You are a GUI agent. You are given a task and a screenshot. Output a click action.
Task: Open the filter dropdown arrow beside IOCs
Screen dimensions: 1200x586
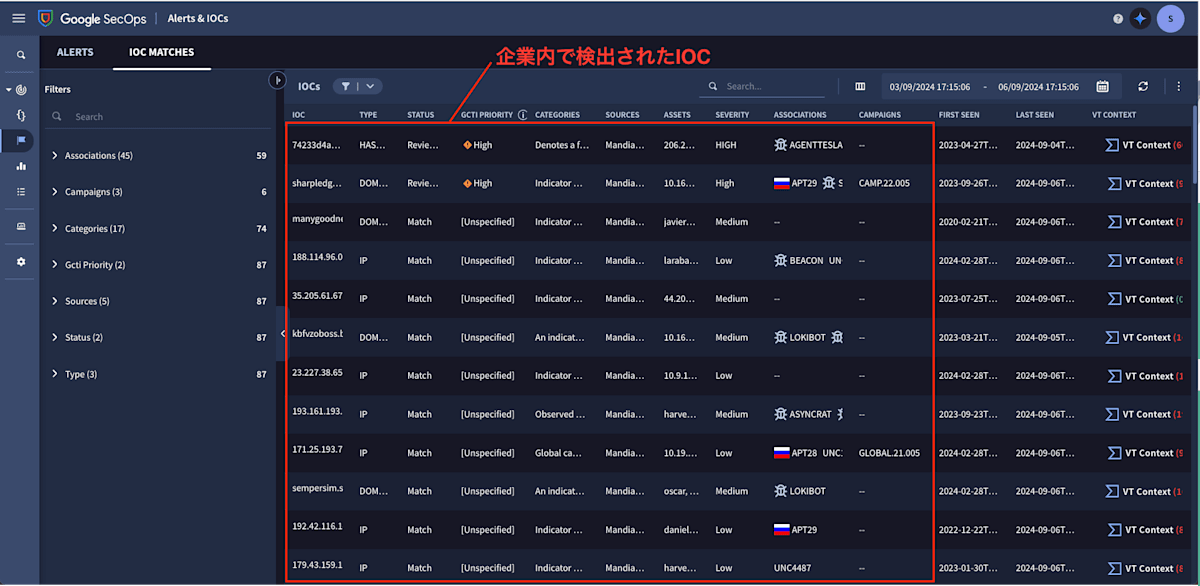click(370, 87)
